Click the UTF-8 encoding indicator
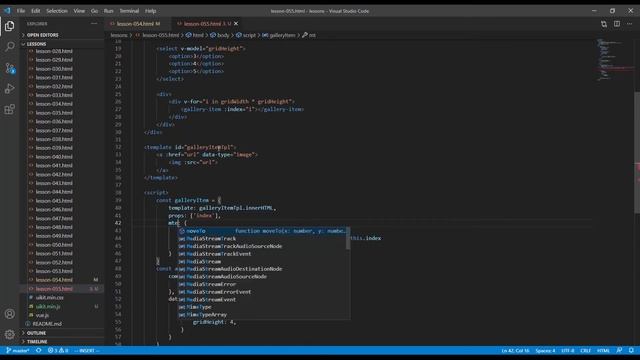Screen dimensions: 640x360 [568, 351]
